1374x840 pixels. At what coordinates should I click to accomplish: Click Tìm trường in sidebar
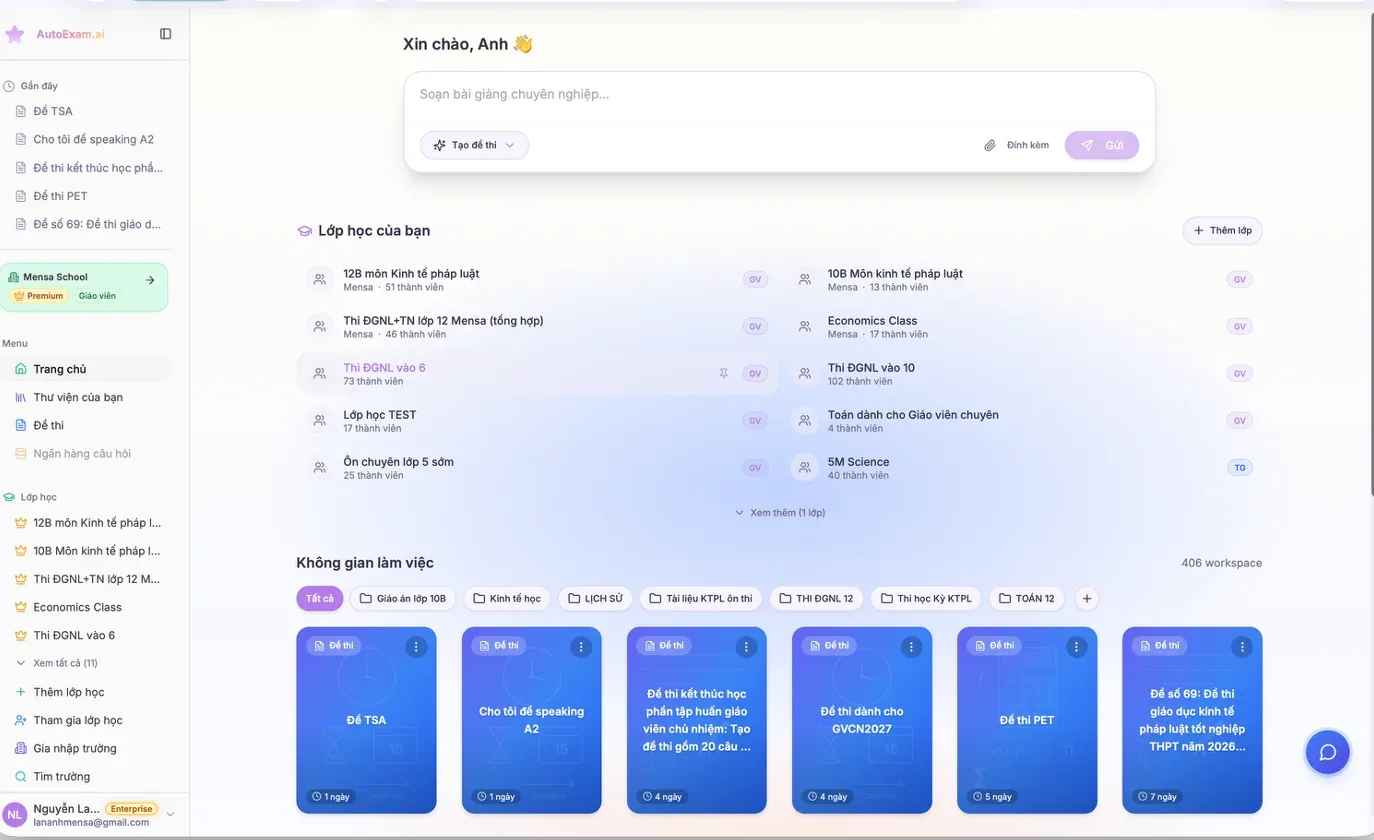click(86, 776)
